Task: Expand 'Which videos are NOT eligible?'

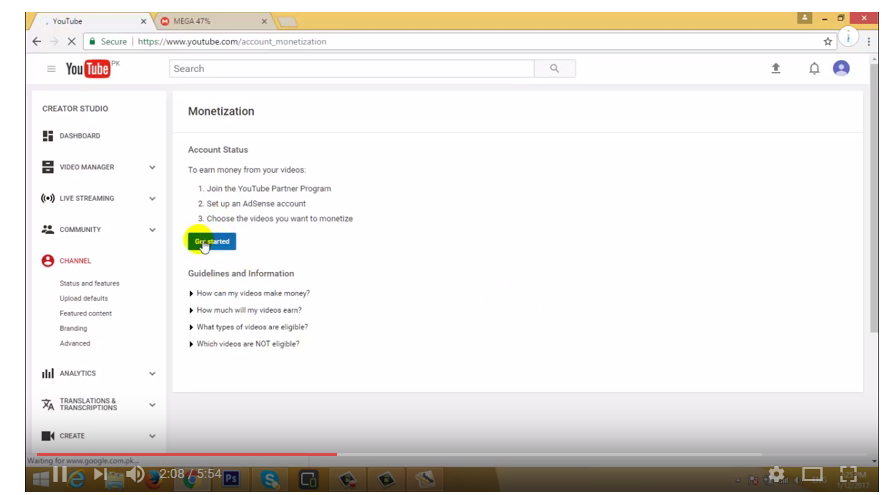Action: (244, 344)
